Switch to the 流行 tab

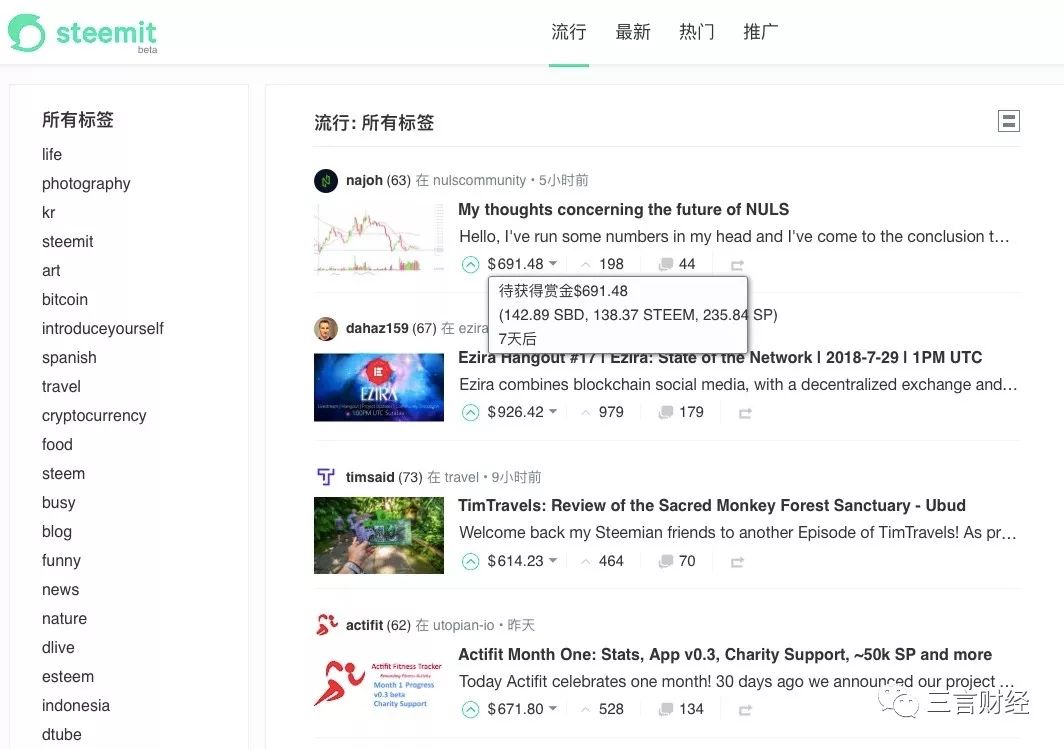569,32
